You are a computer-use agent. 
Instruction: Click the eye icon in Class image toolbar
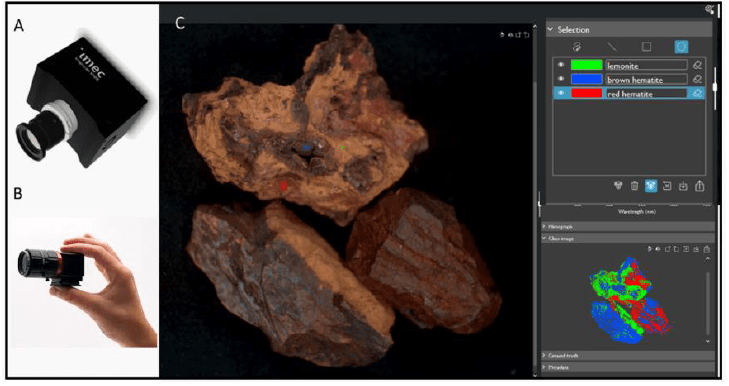click(x=658, y=249)
